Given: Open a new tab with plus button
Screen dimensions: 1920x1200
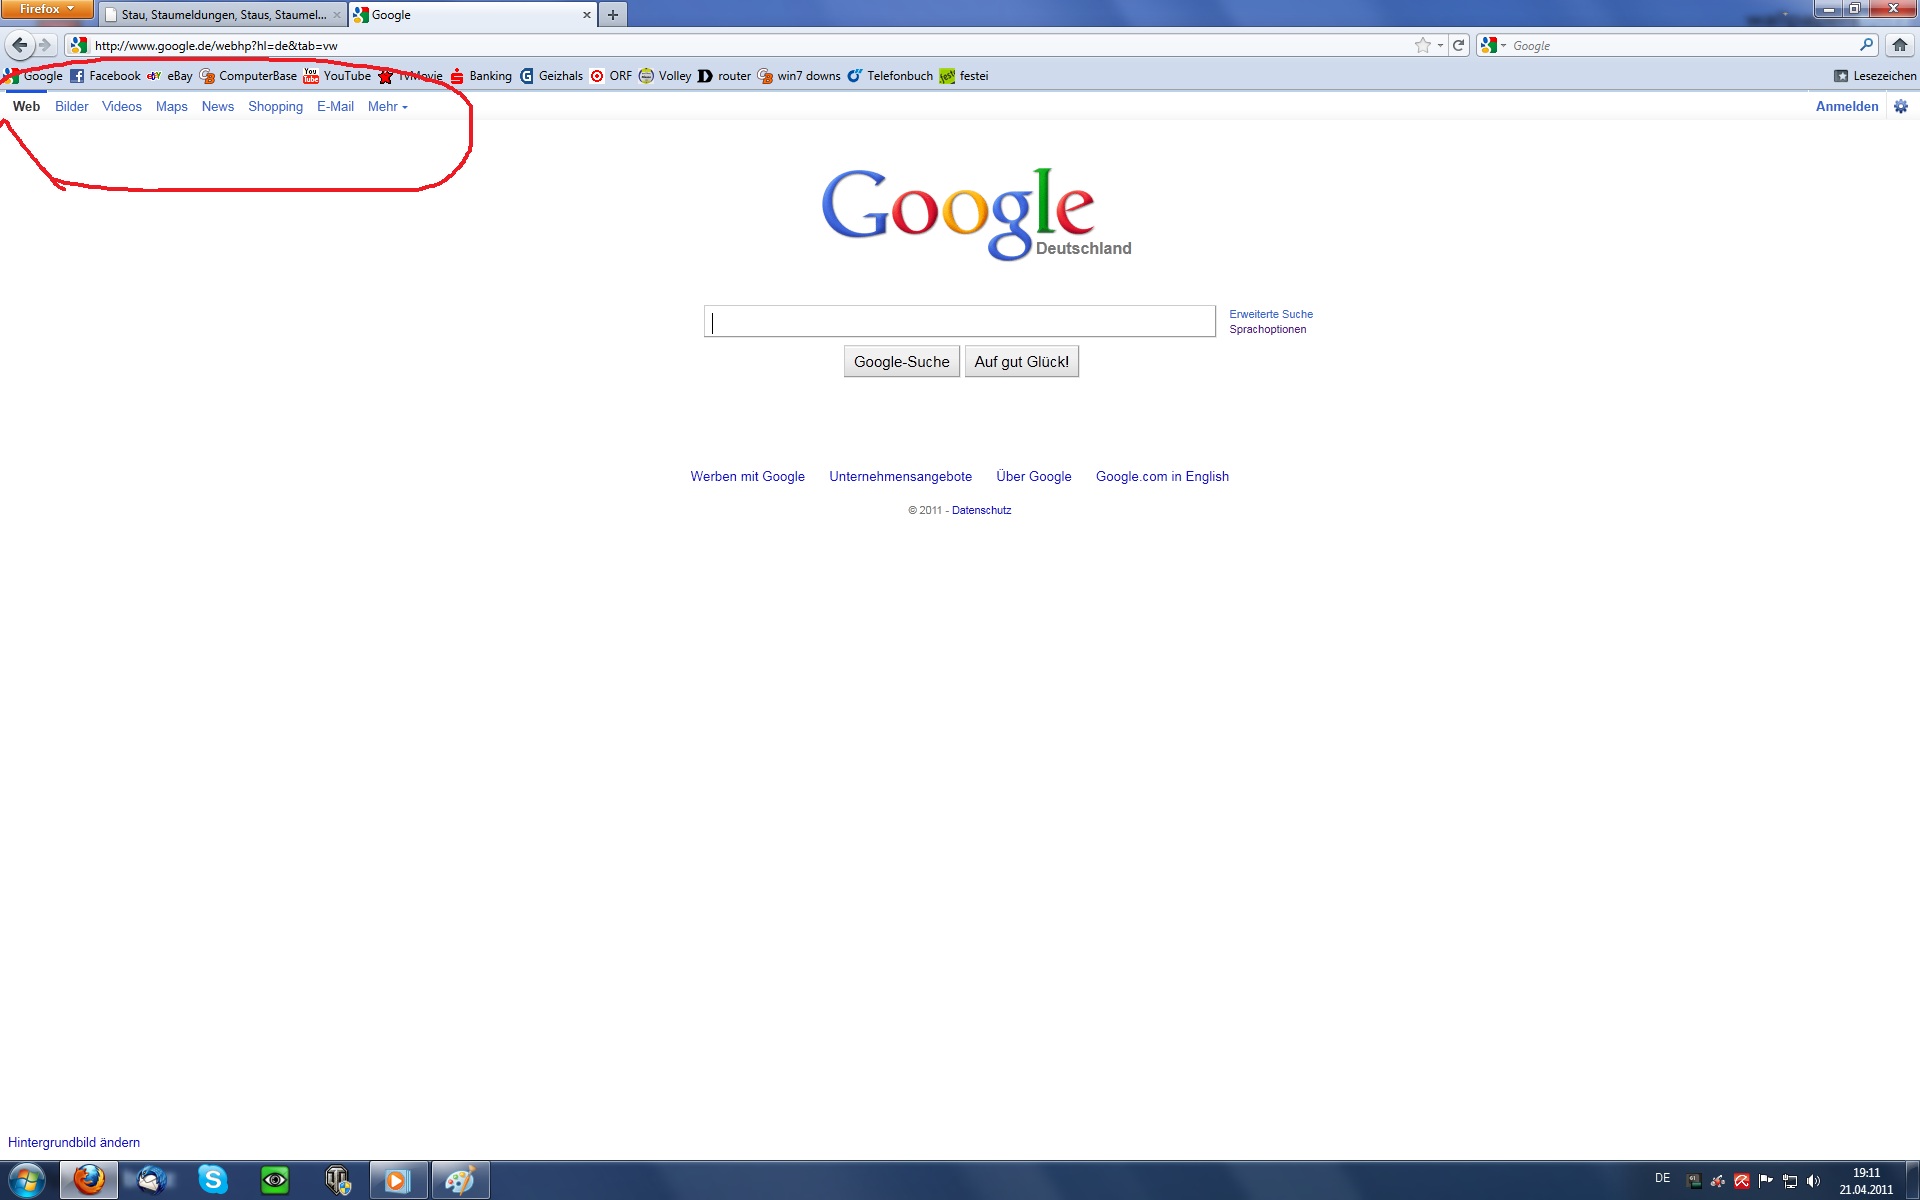Looking at the screenshot, I should 613,15.
